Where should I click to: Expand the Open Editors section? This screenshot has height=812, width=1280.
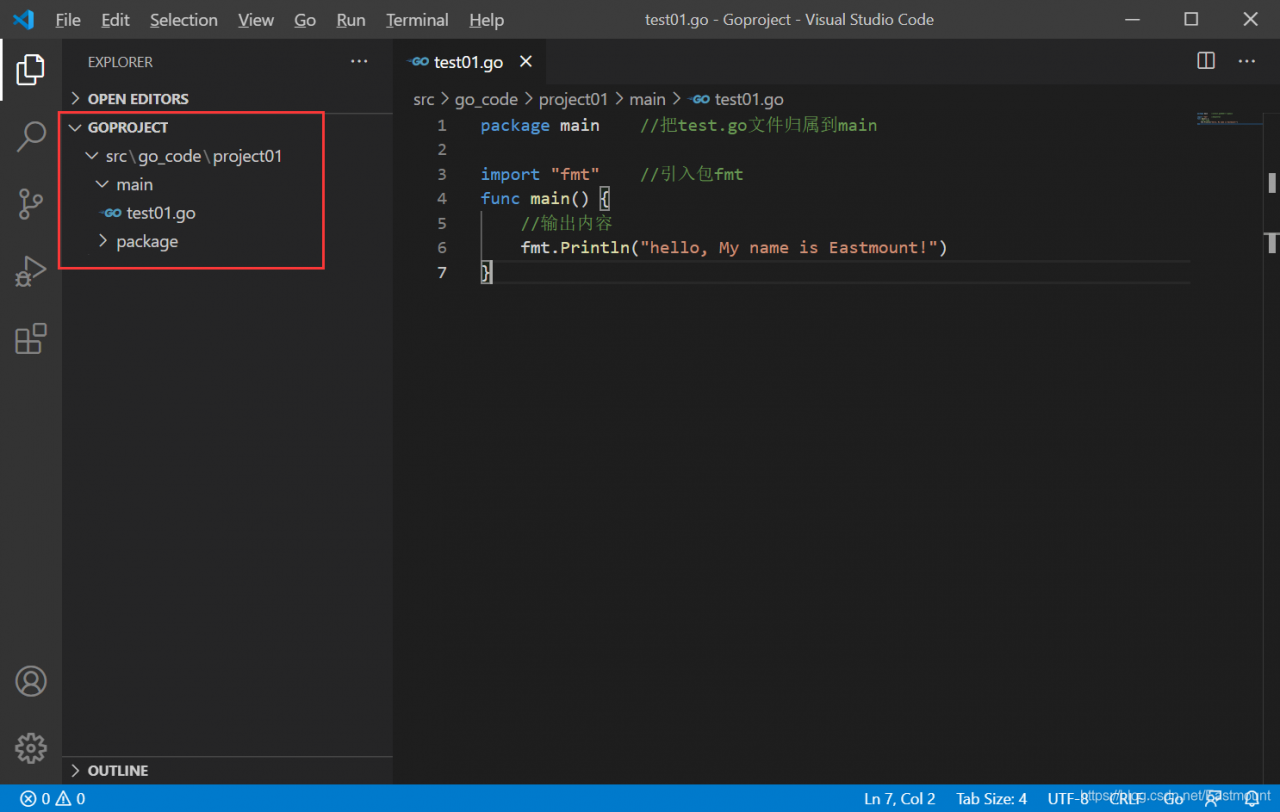coord(137,99)
